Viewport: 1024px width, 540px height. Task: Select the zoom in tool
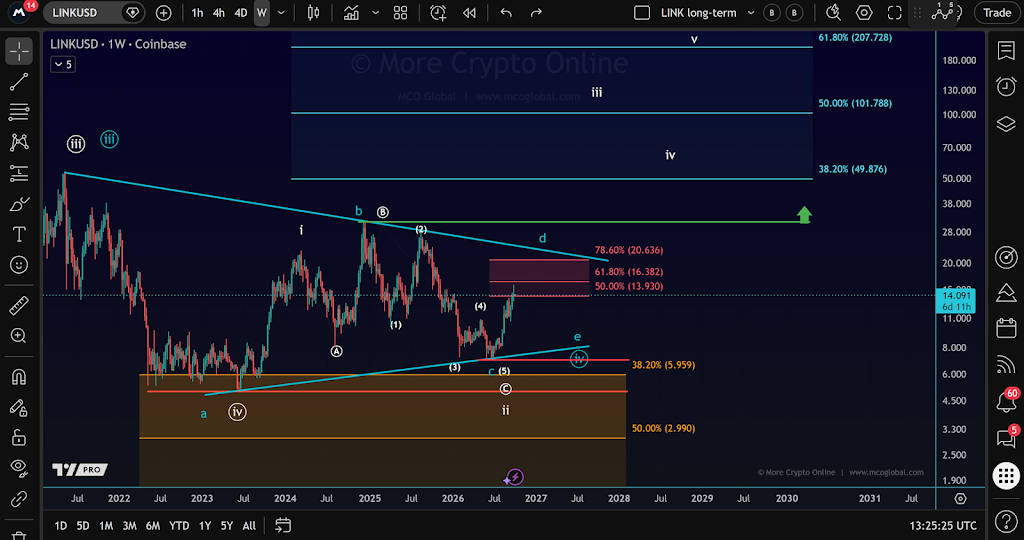[19, 336]
